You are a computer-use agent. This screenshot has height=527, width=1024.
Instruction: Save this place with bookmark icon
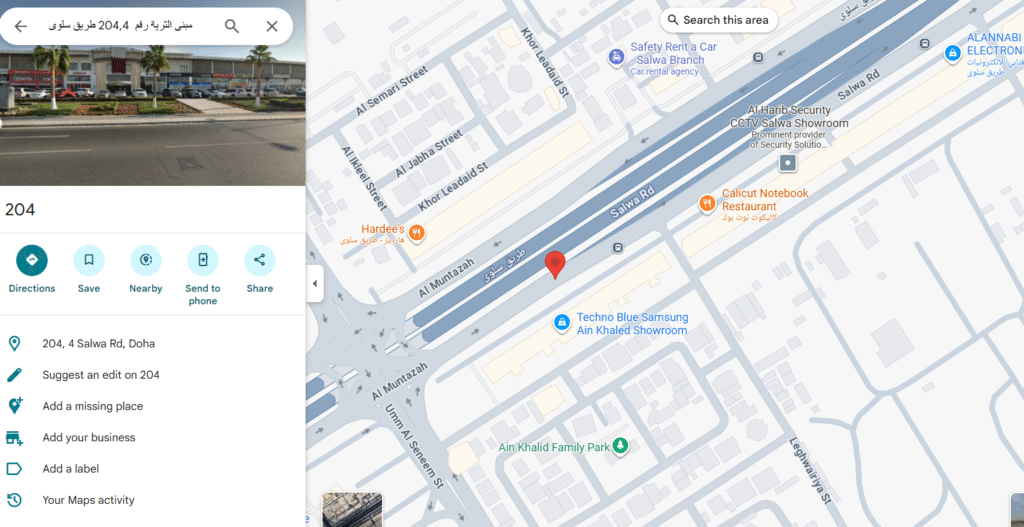point(89,260)
